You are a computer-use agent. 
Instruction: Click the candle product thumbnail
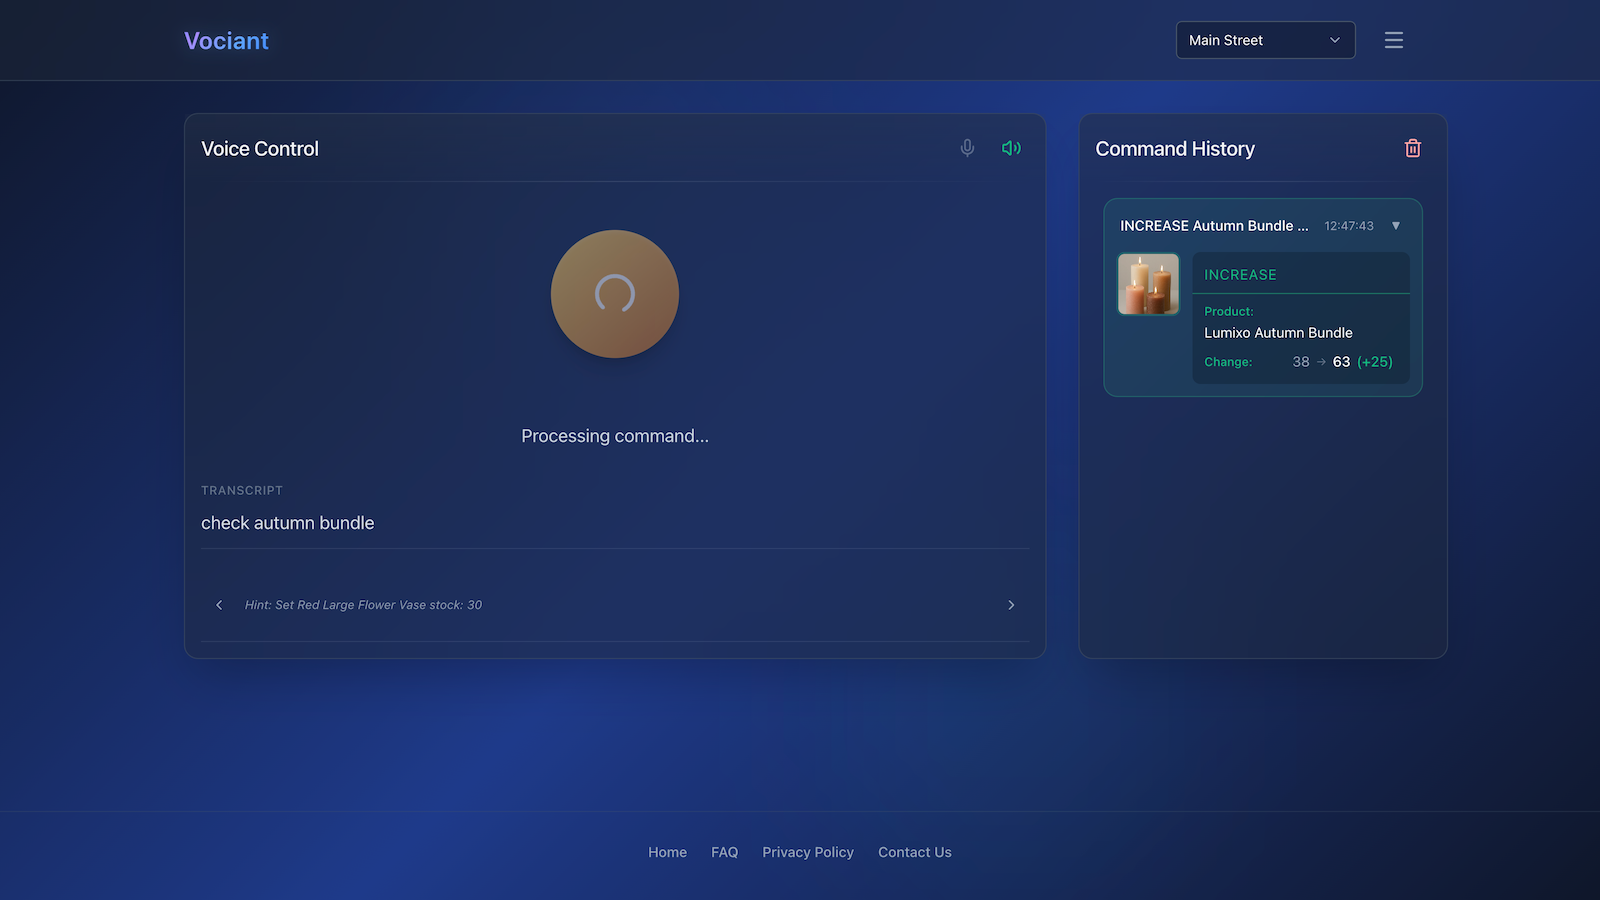(1148, 284)
